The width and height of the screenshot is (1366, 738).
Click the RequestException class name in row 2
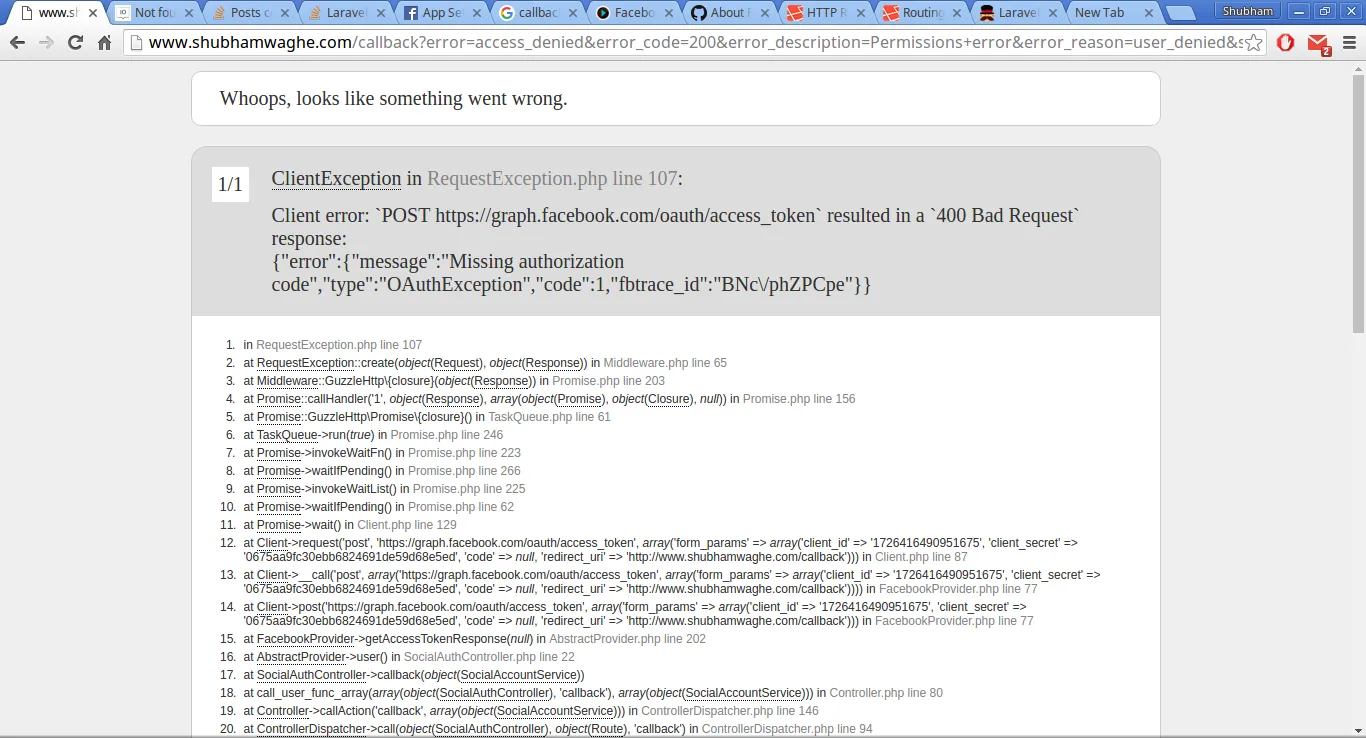pos(306,363)
